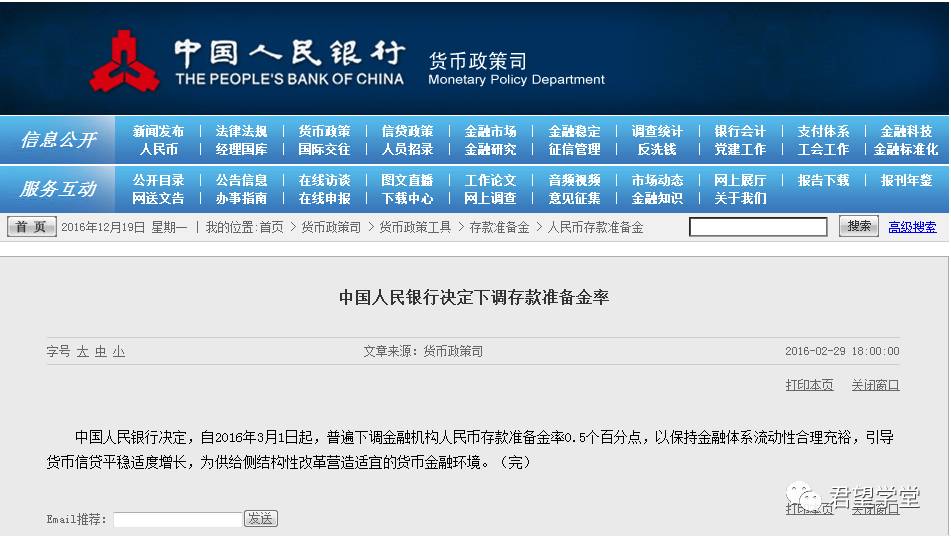Open 公告信息 link
Screen dimensions: 951x539
click(241, 181)
